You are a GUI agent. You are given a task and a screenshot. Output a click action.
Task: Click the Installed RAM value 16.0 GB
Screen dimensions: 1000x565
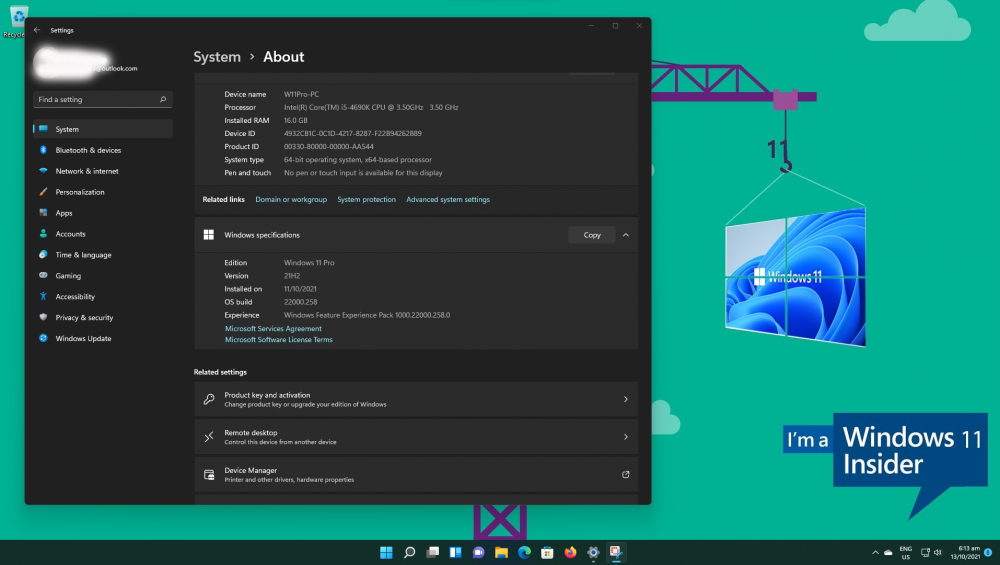295,121
